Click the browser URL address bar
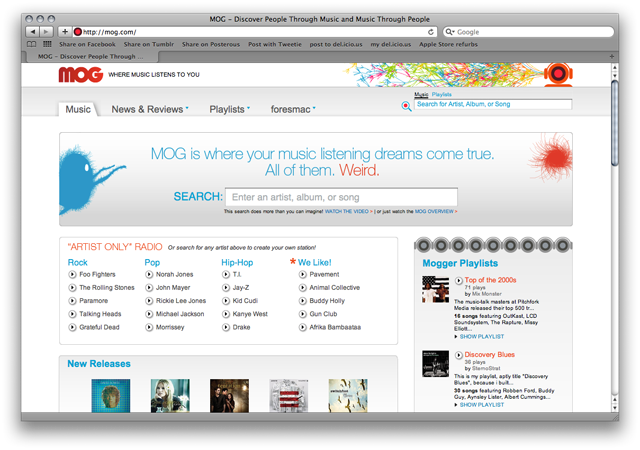The width and height of the screenshot is (640, 450). click(255, 32)
